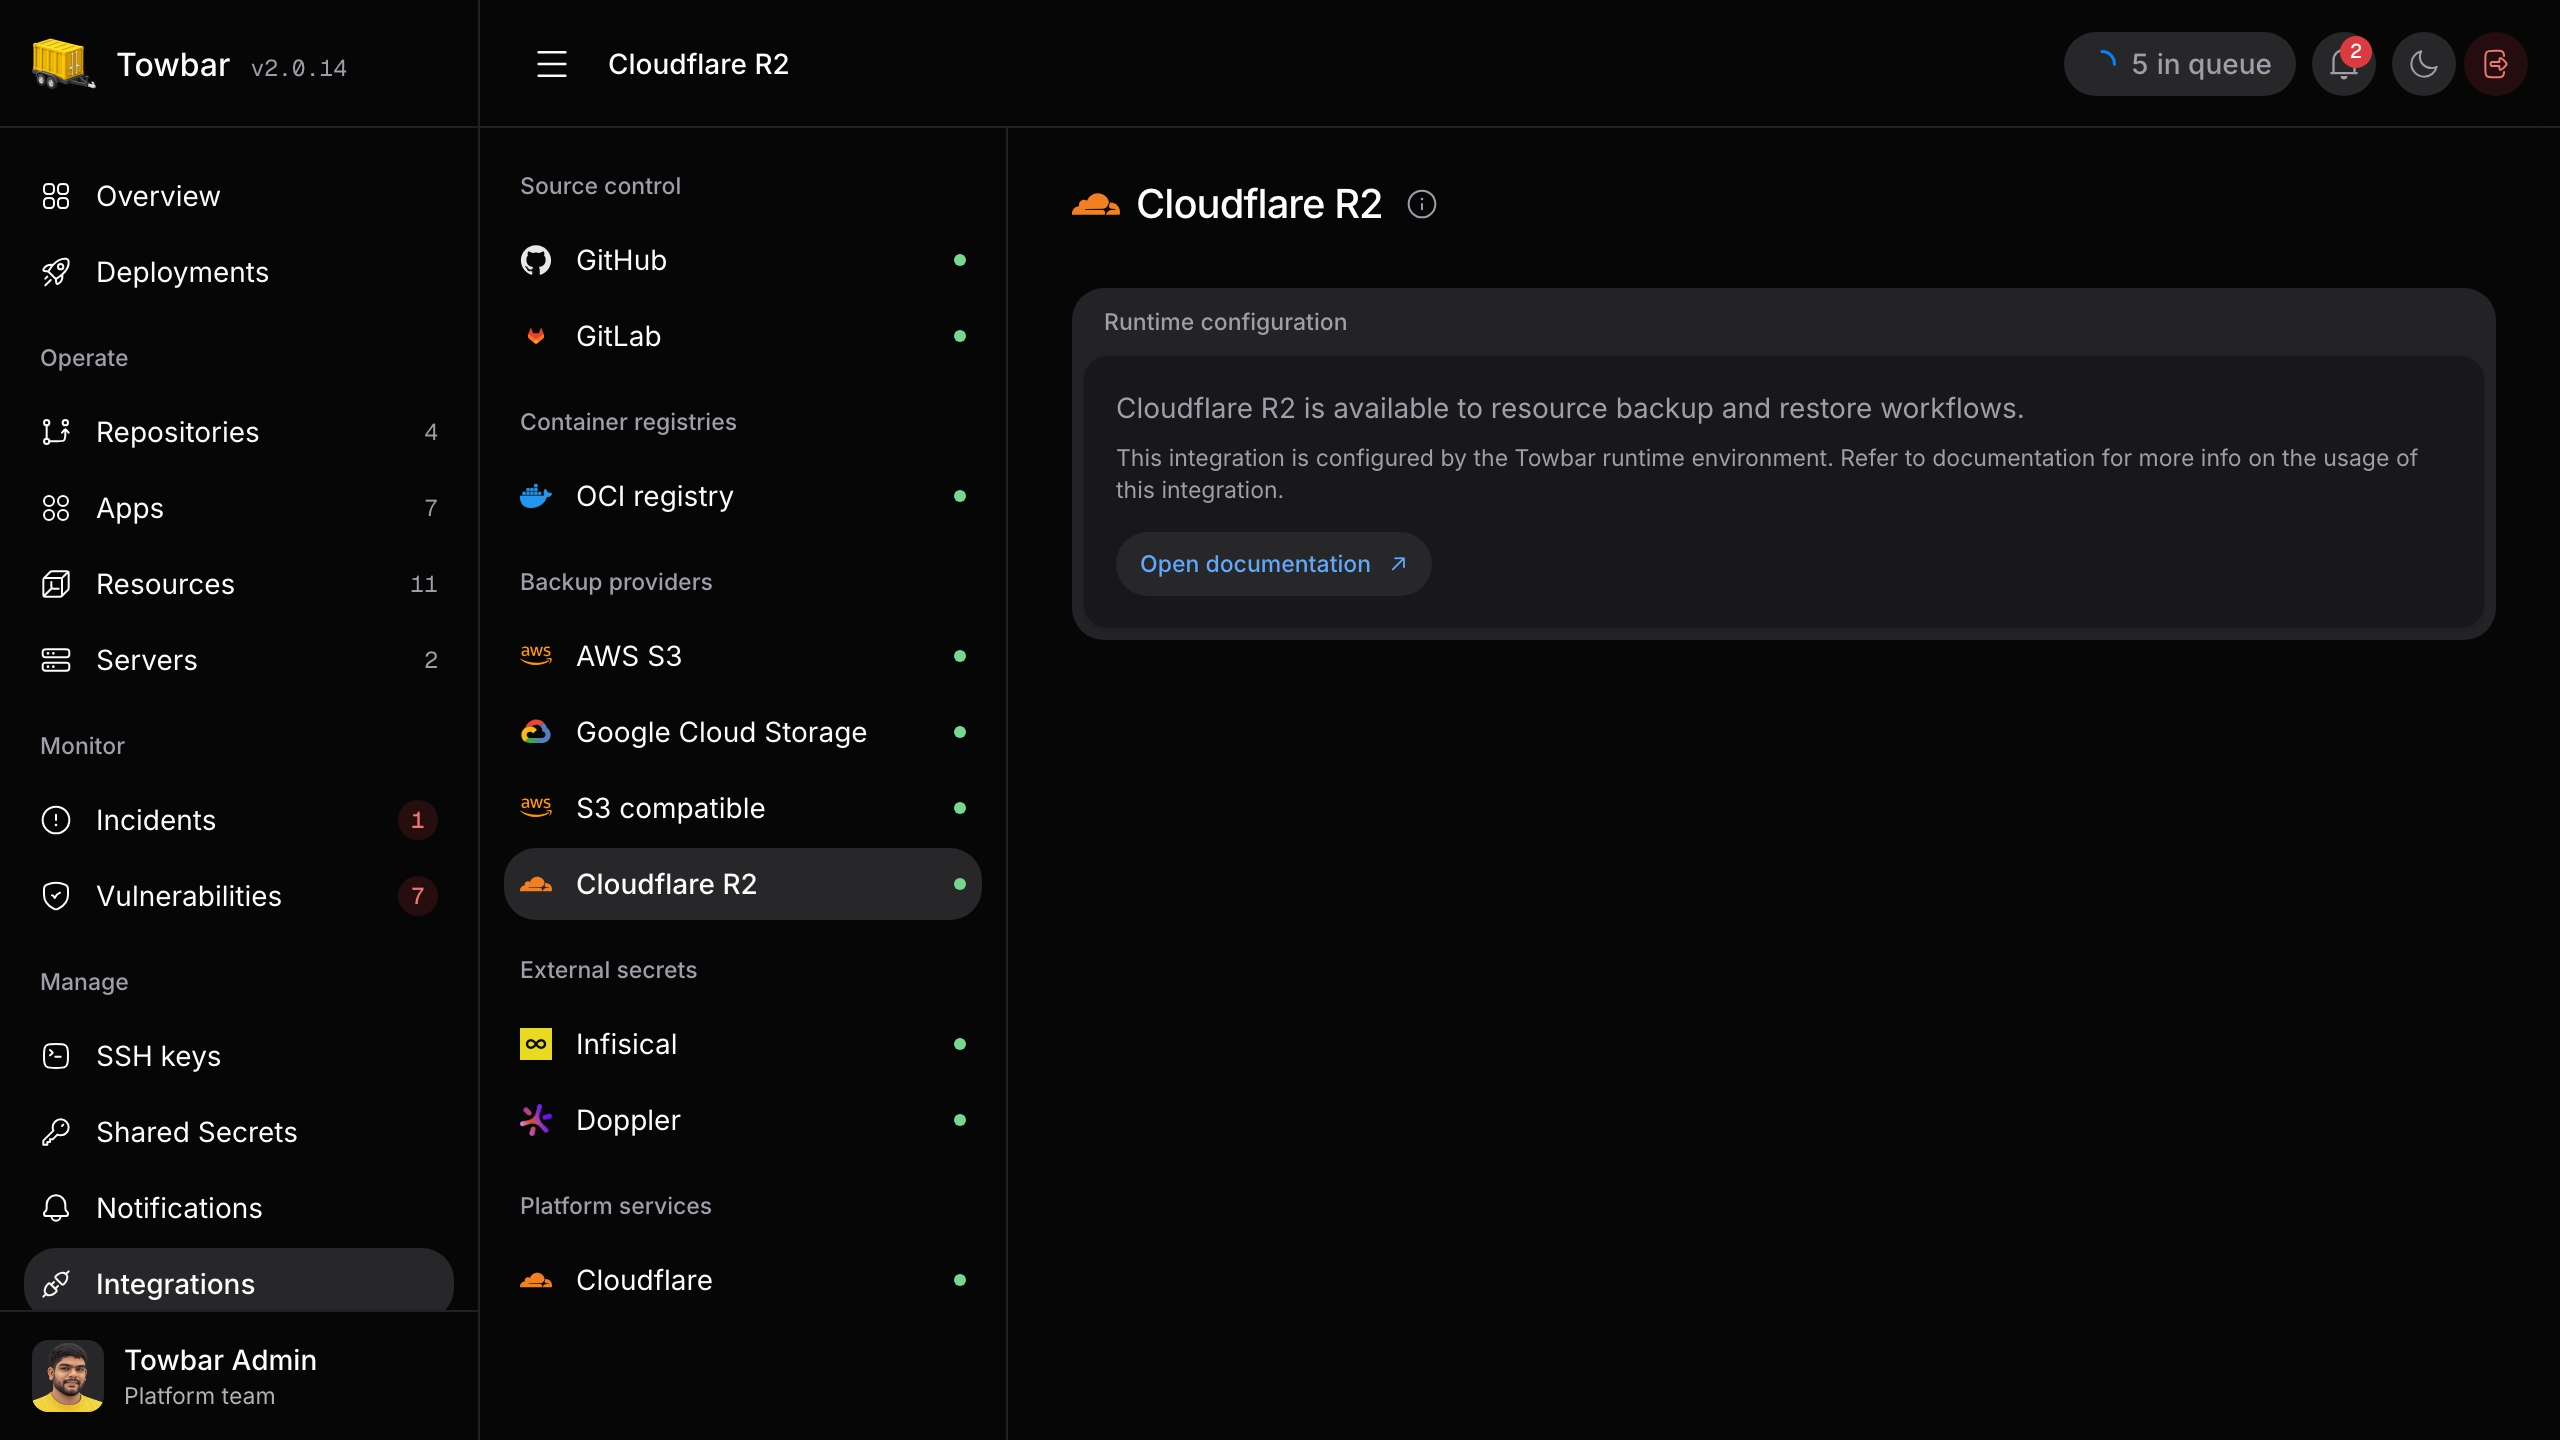Select GitHub integration
Image resolution: width=2560 pixels, height=1440 pixels.
tap(742, 260)
